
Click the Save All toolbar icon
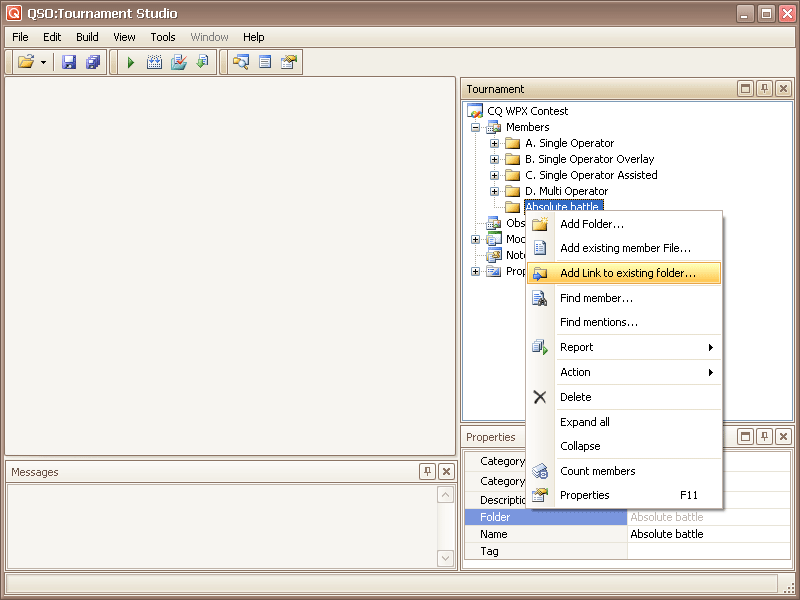[93, 62]
